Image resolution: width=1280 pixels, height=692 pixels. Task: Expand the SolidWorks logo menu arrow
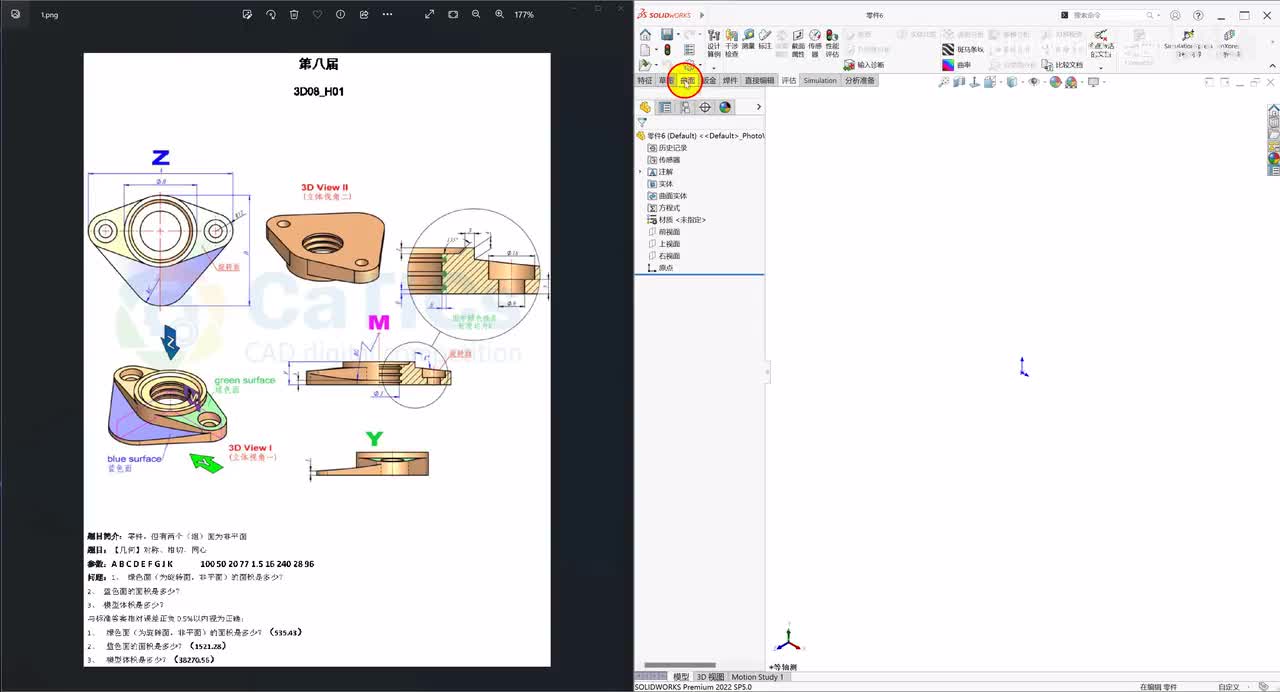pyautogui.click(x=700, y=15)
